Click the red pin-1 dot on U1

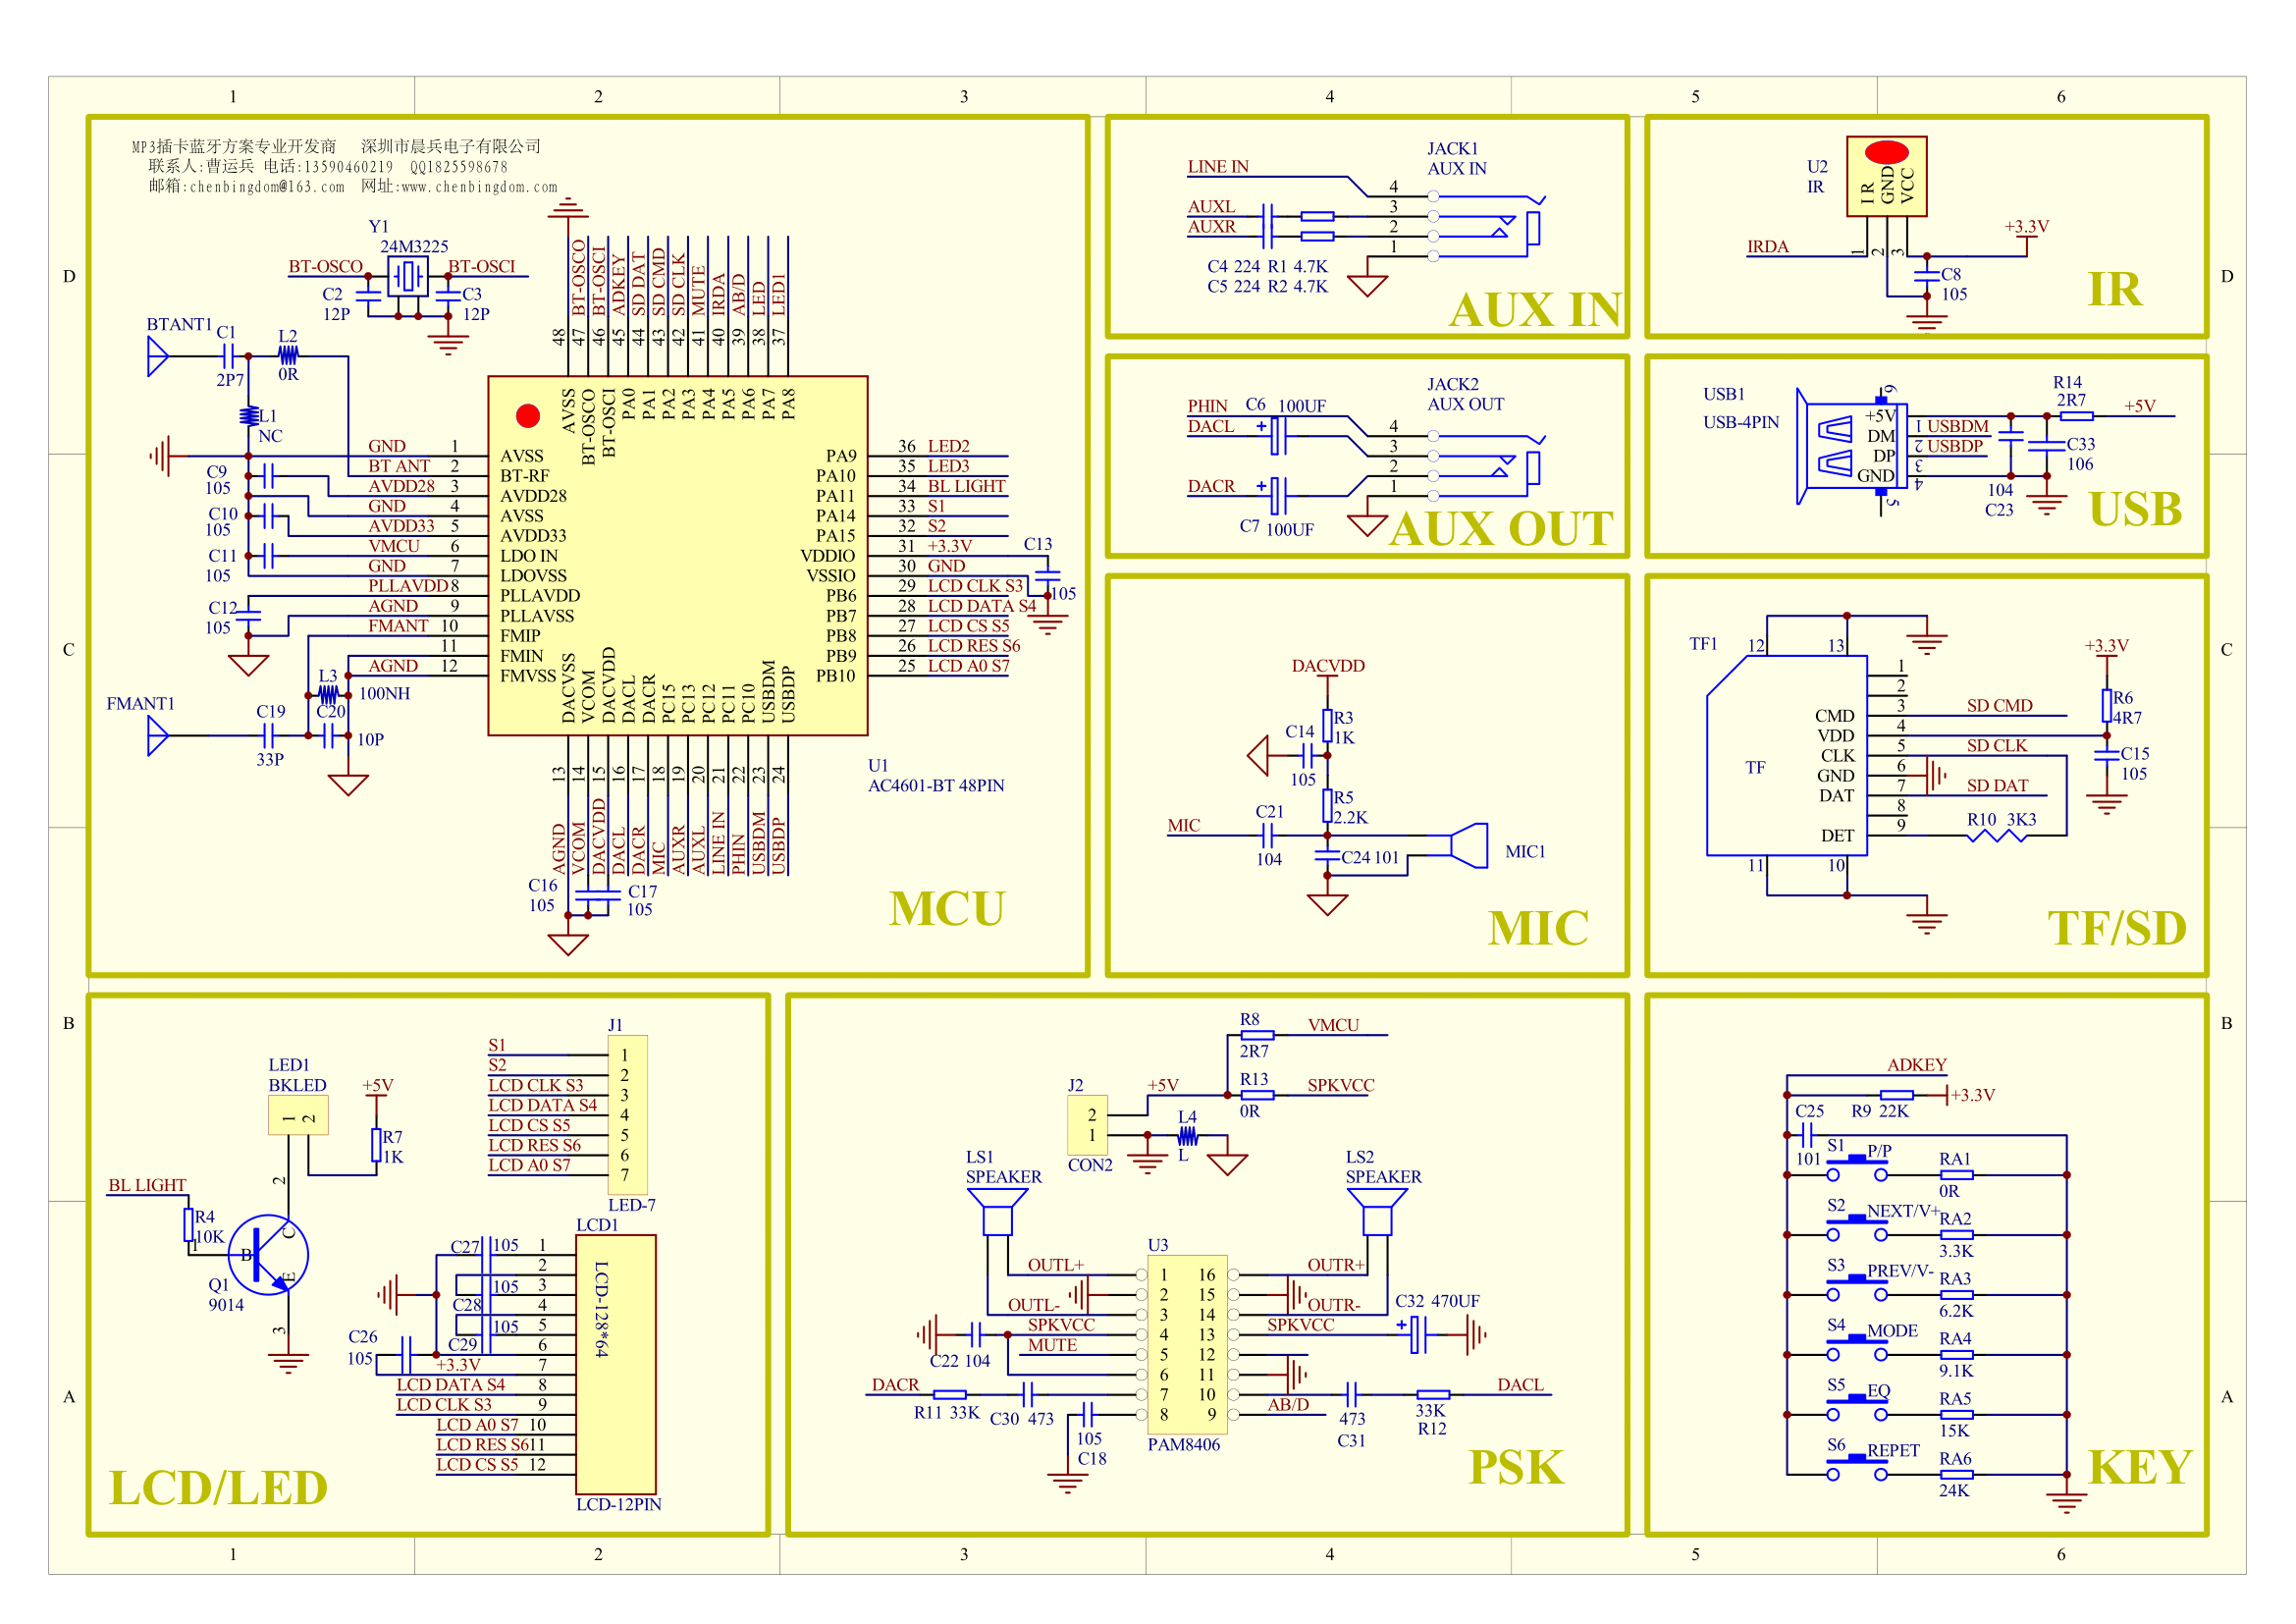(x=528, y=416)
